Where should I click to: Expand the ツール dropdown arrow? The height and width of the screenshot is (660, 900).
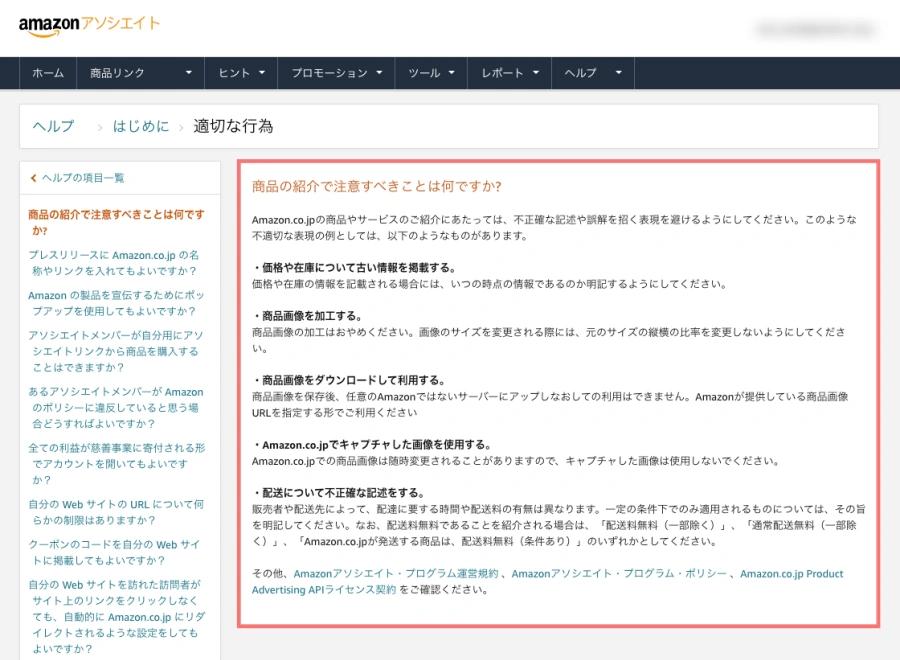[451, 73]
